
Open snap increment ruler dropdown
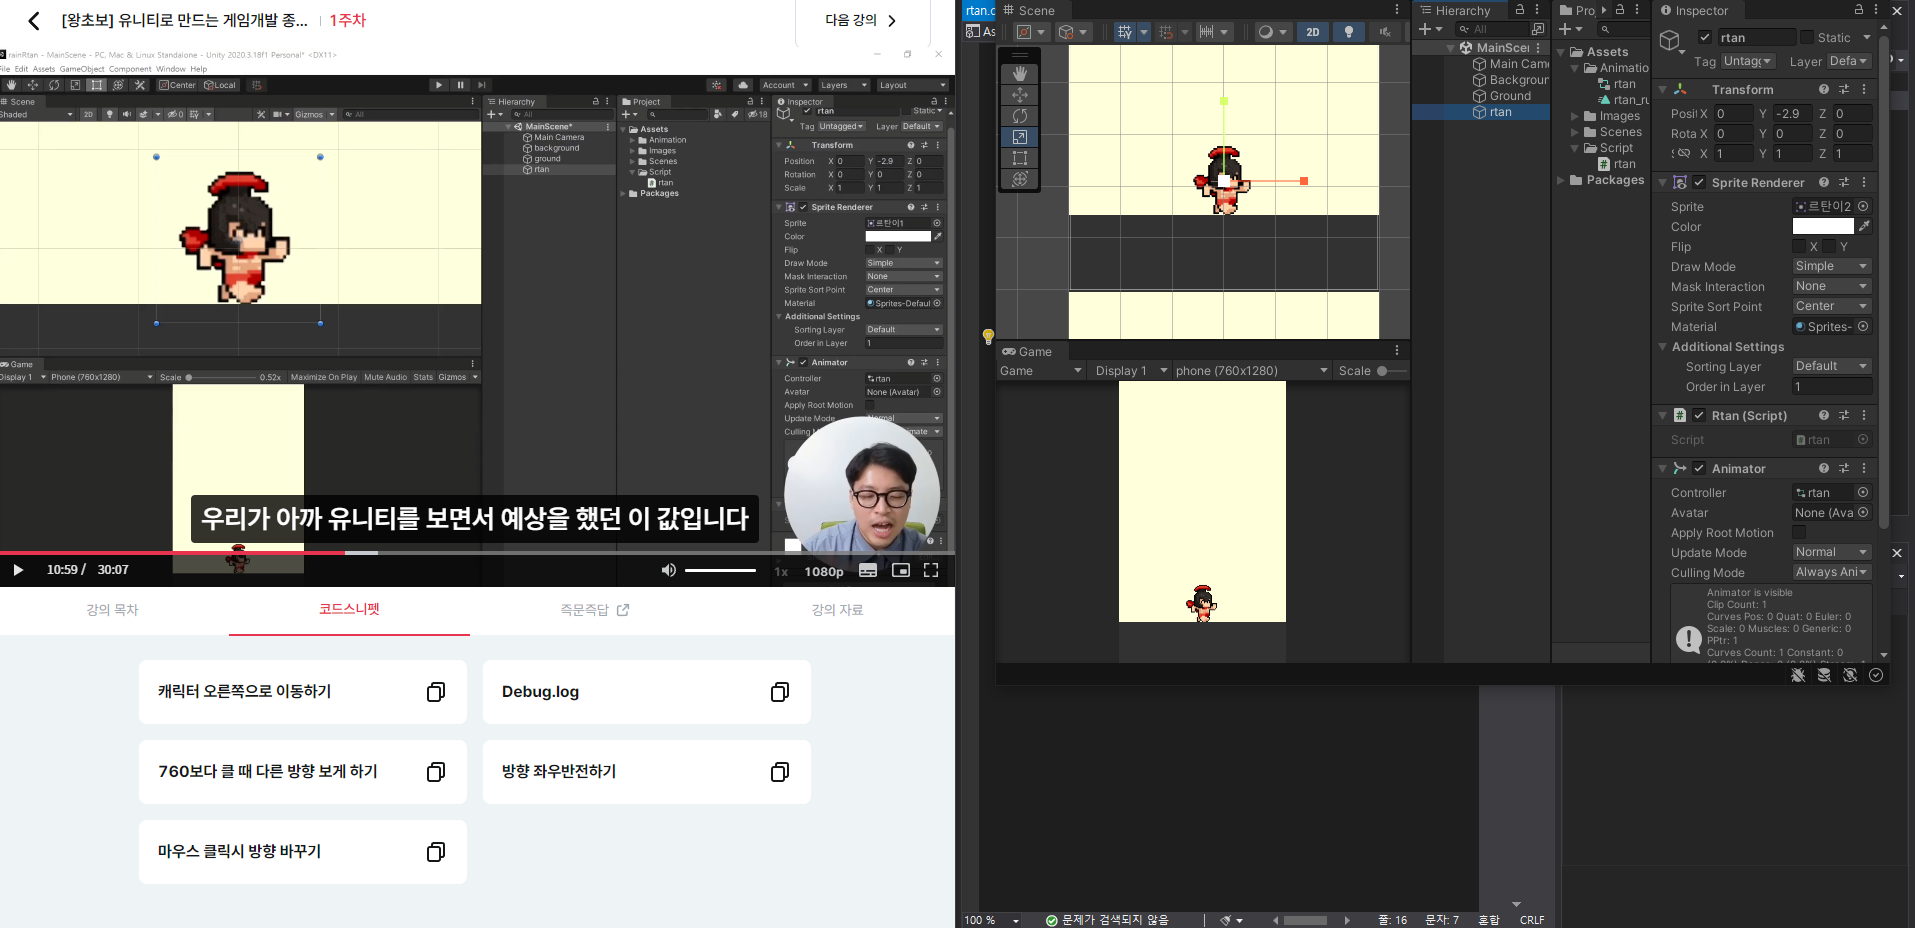1214,32
